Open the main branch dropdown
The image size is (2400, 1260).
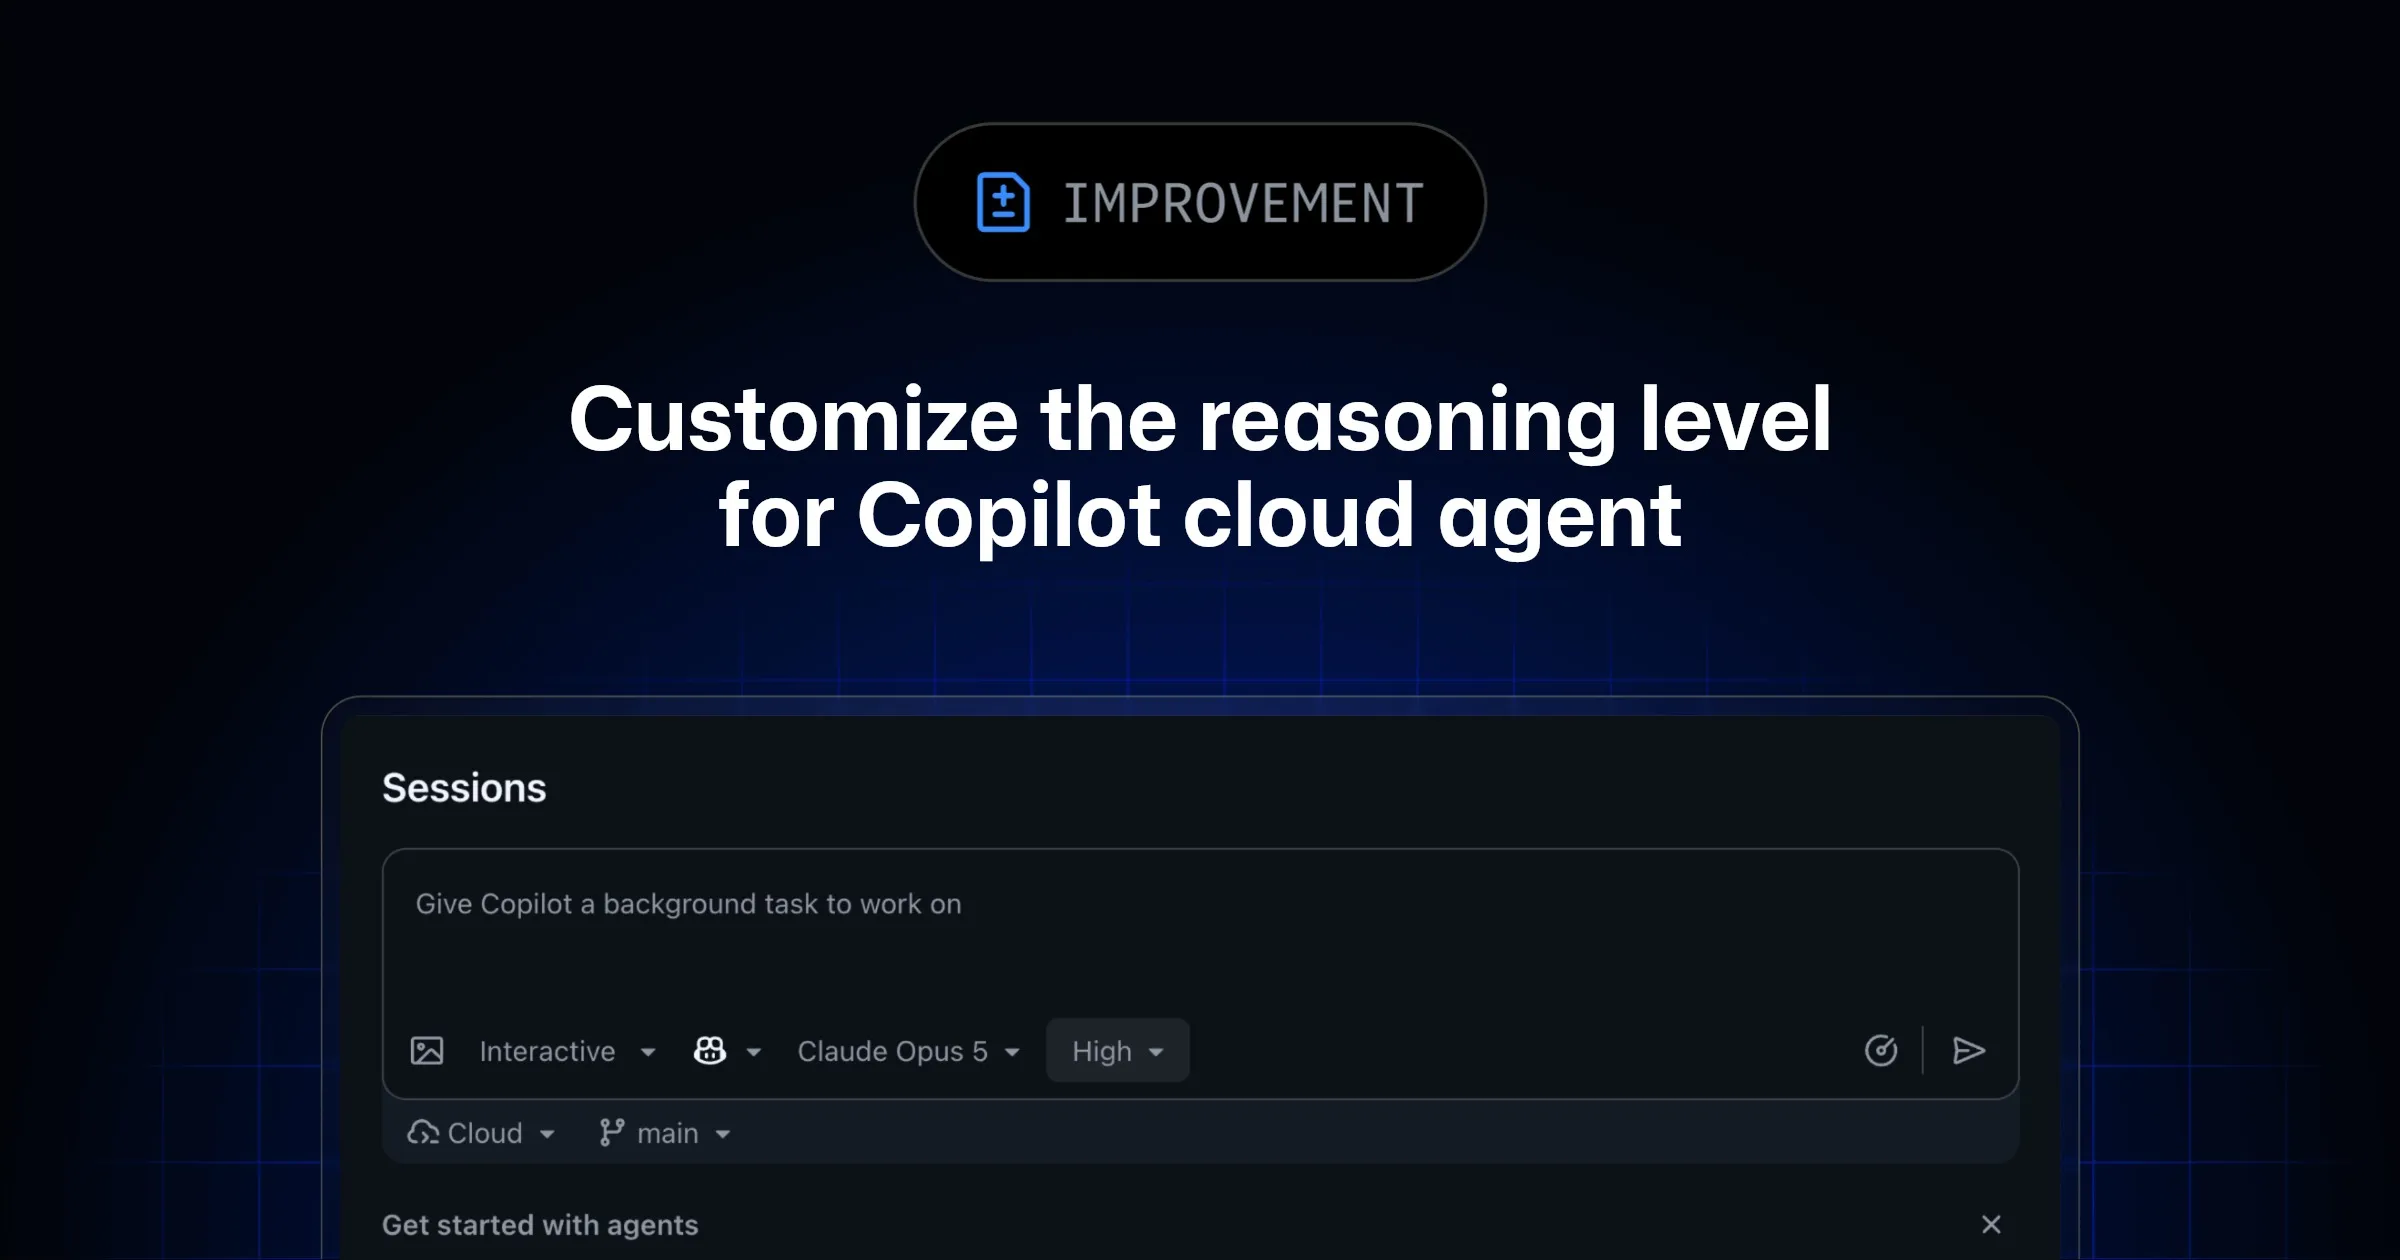coord(665,1133)
